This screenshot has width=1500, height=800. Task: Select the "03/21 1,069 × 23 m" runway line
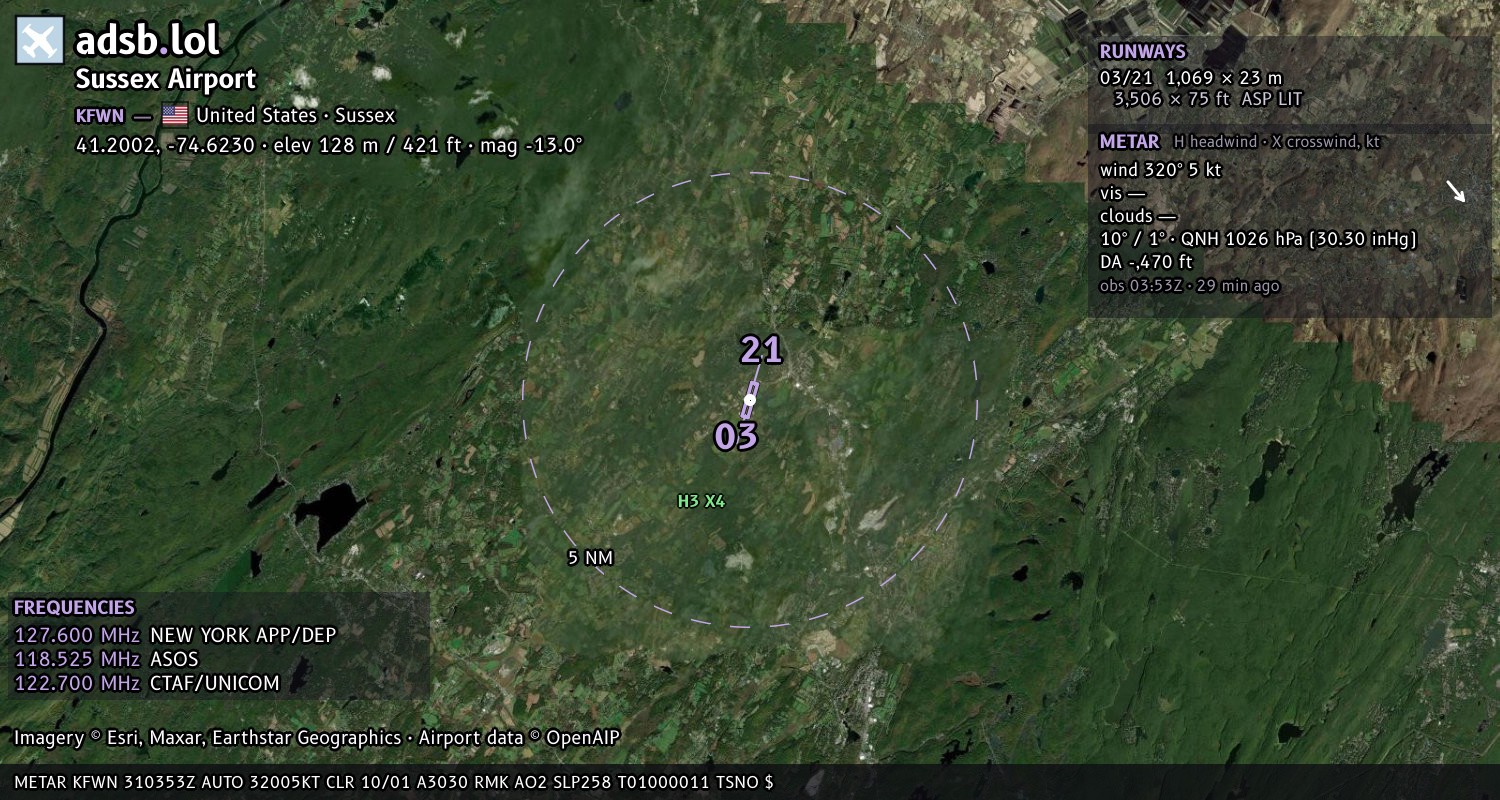[x=1190, y=78]
